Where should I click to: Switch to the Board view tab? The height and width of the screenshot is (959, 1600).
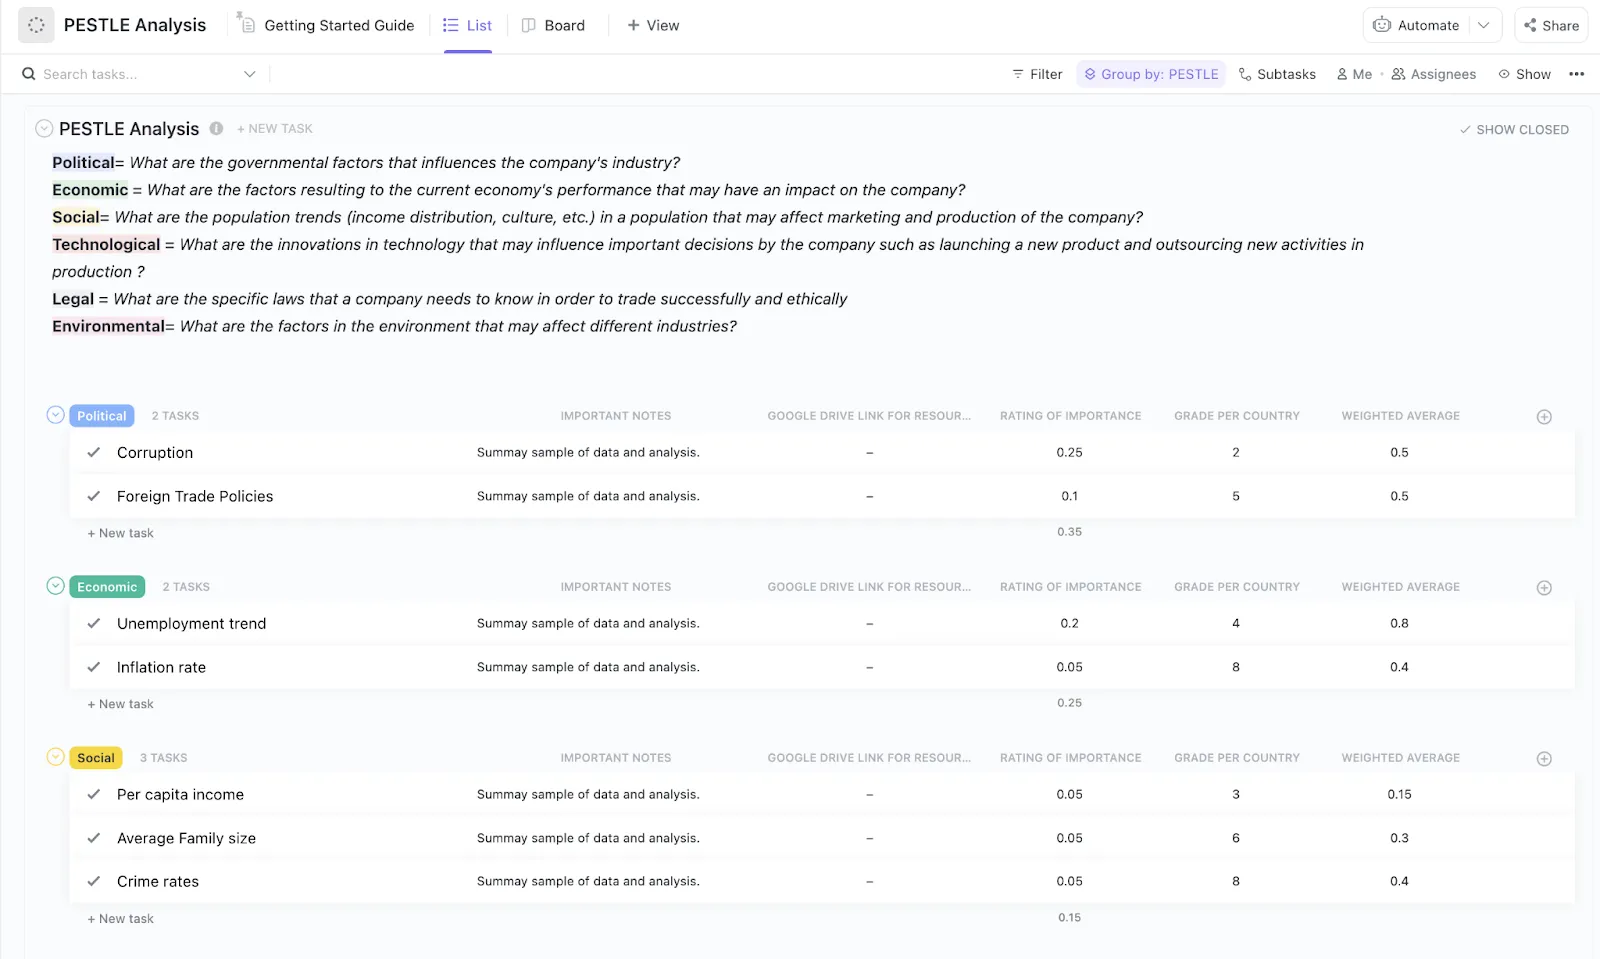[553, 25]
